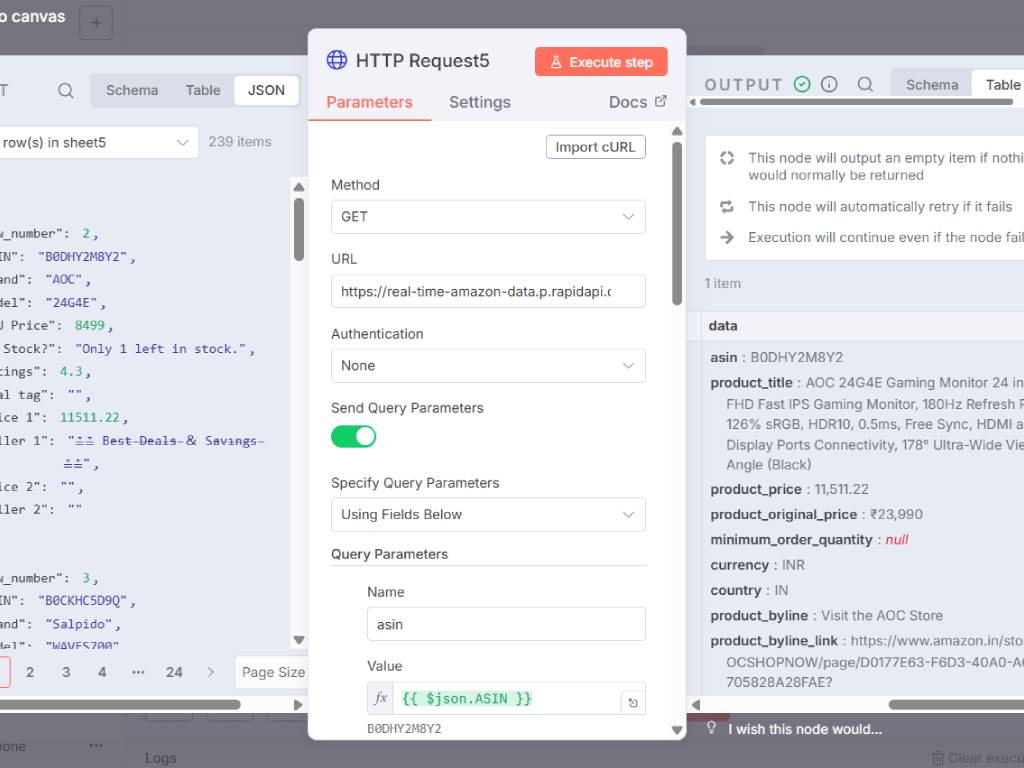
Task: Click the globe icon next to HTTP Request5
Action: [x=337, y=61]
